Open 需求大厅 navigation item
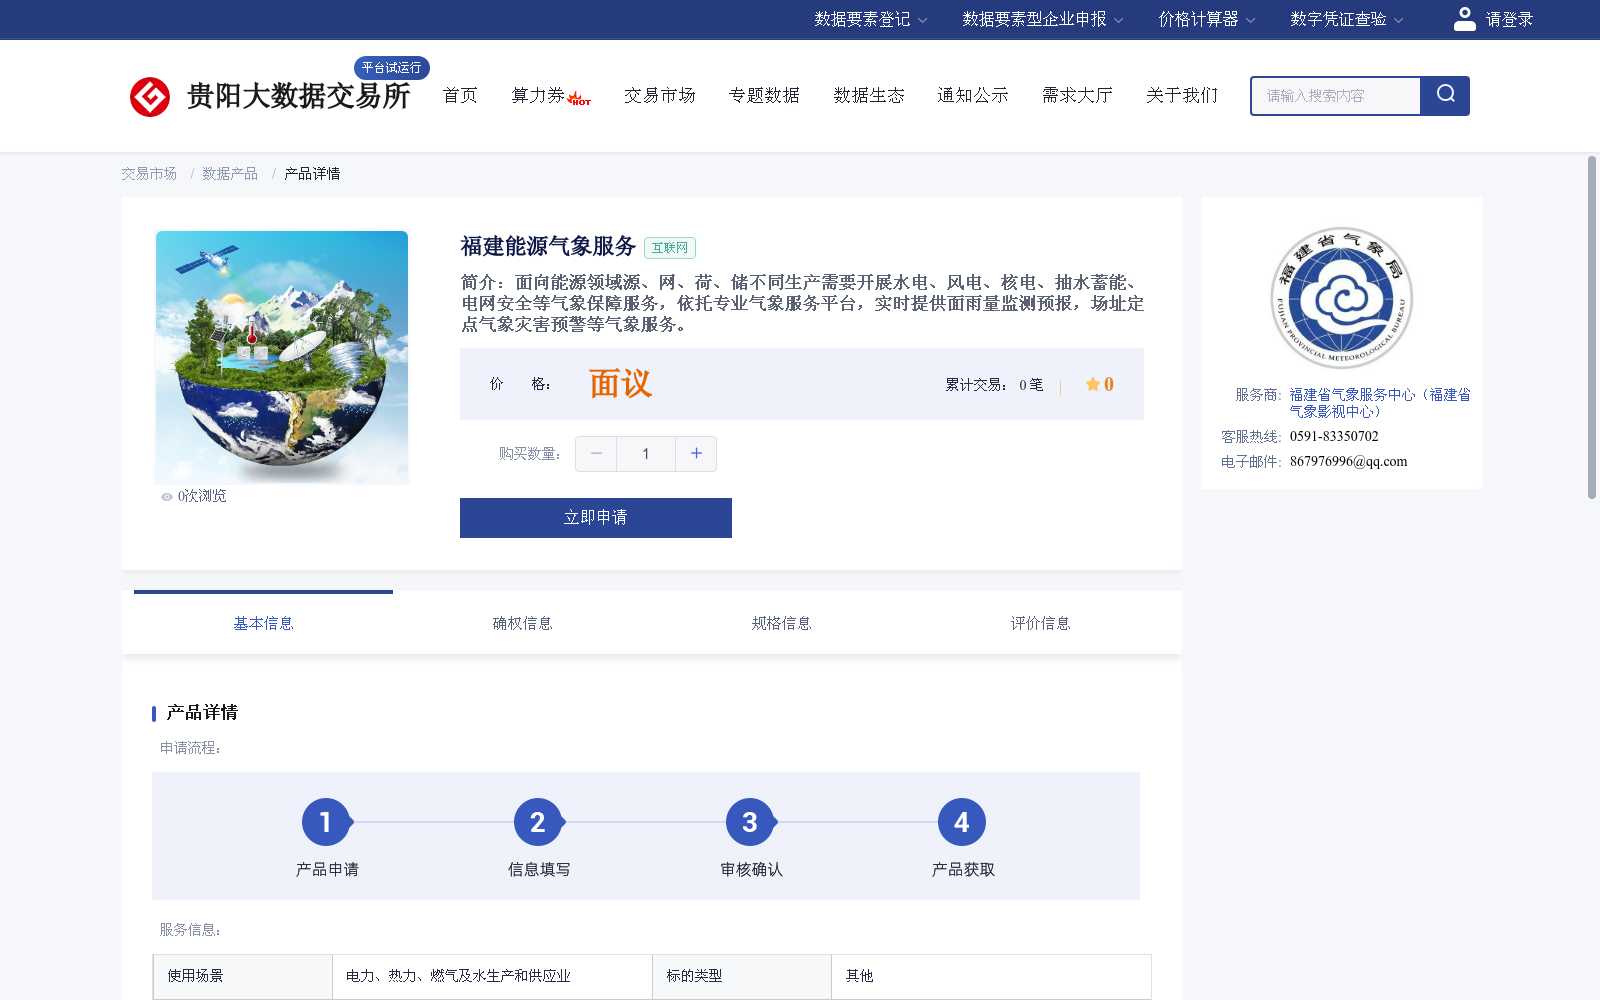1600x1000 pixels. [x=1077, y=96]
